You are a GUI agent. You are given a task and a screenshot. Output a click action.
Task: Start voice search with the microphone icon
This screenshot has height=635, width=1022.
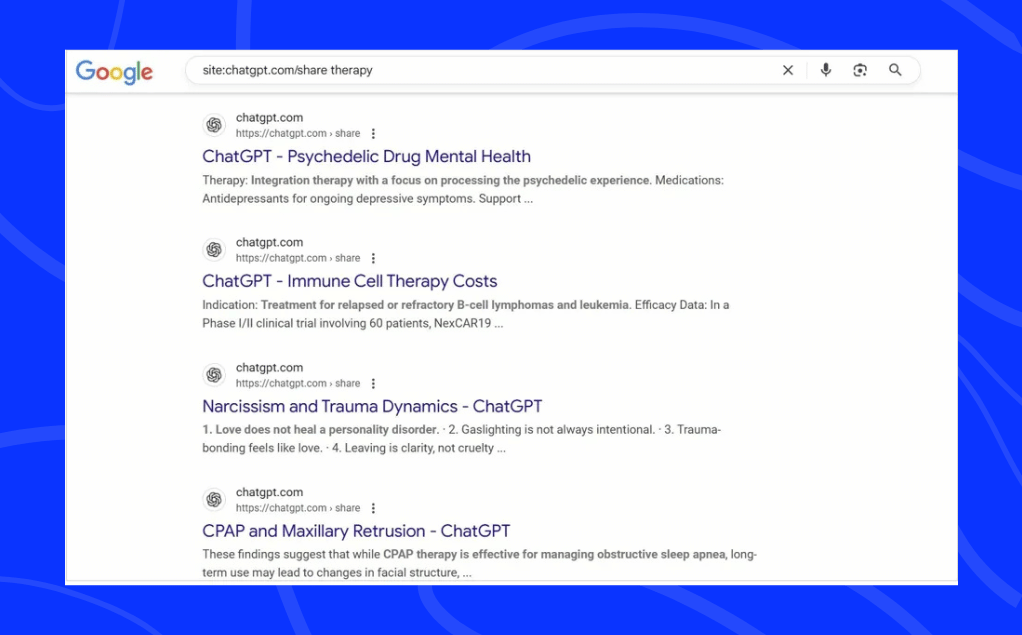tap(825, 70)
